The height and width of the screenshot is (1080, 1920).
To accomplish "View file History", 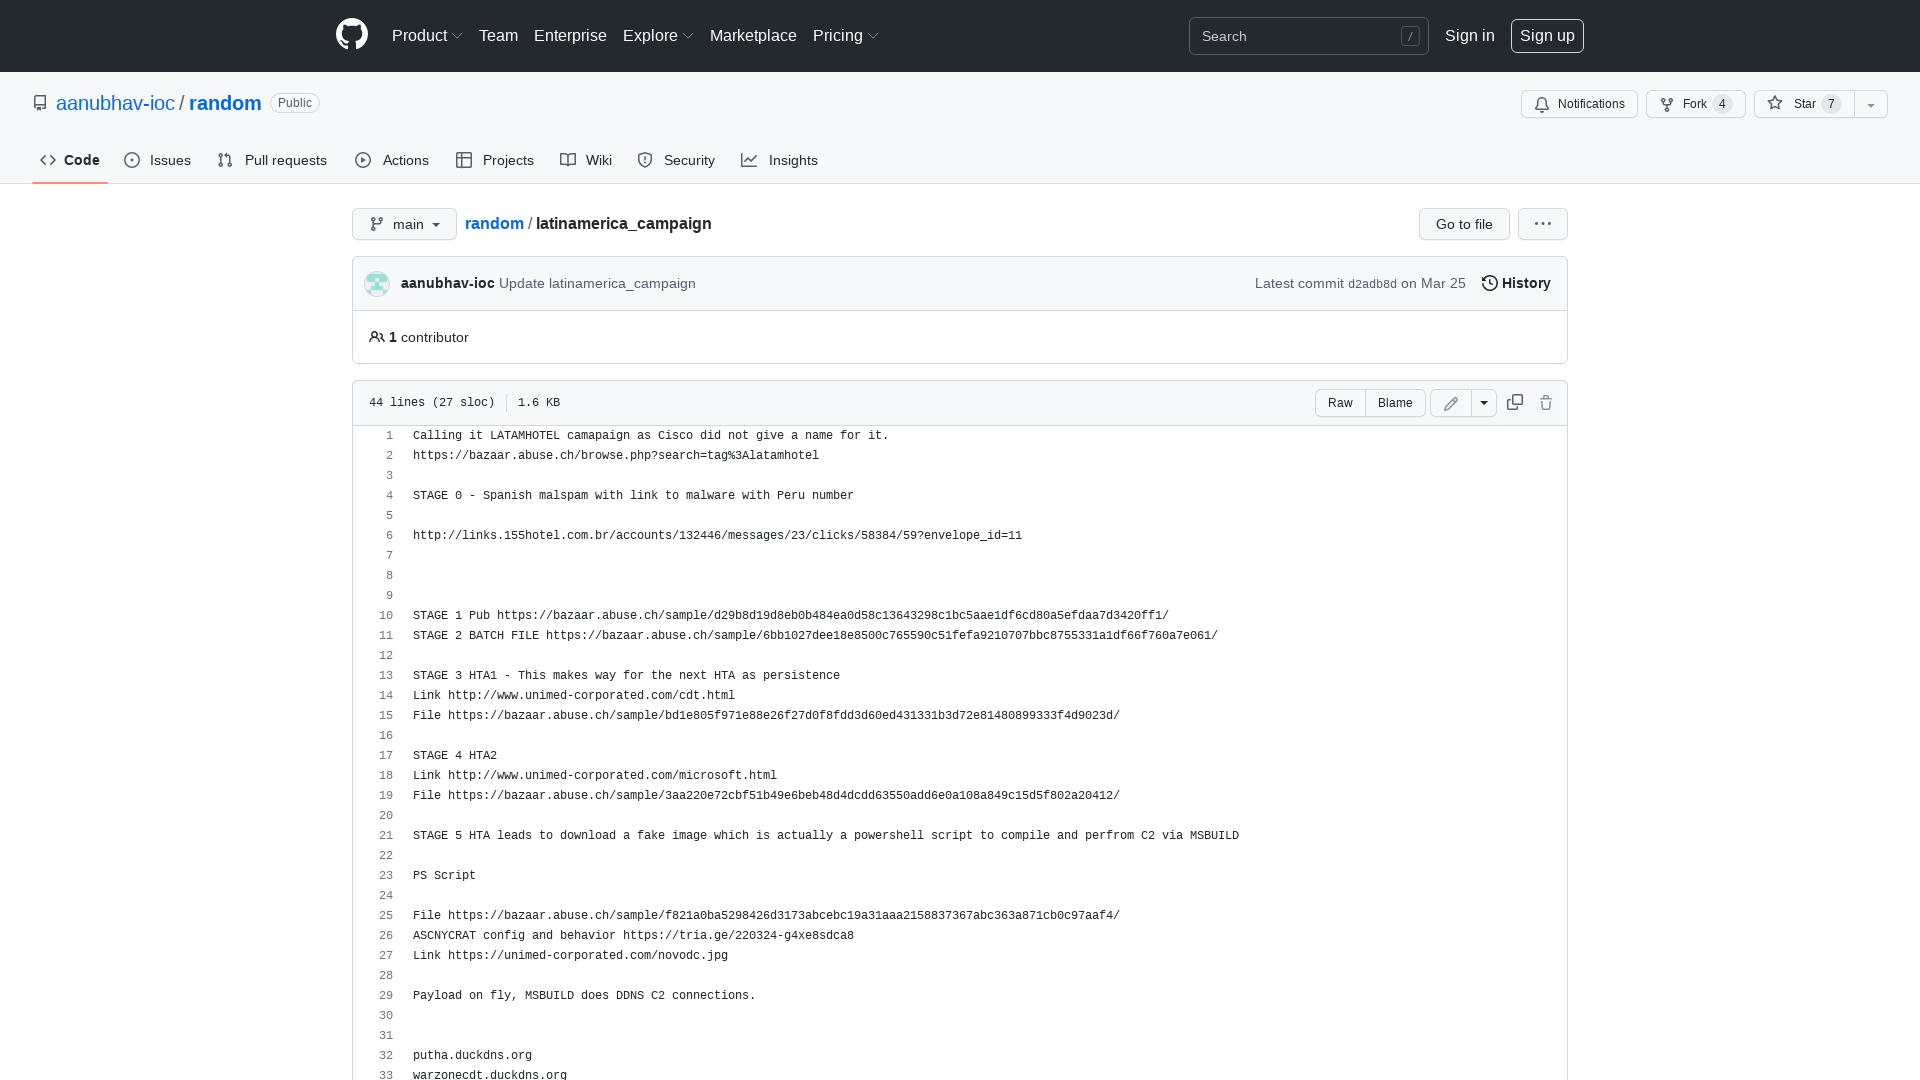I will [1516, 284].
